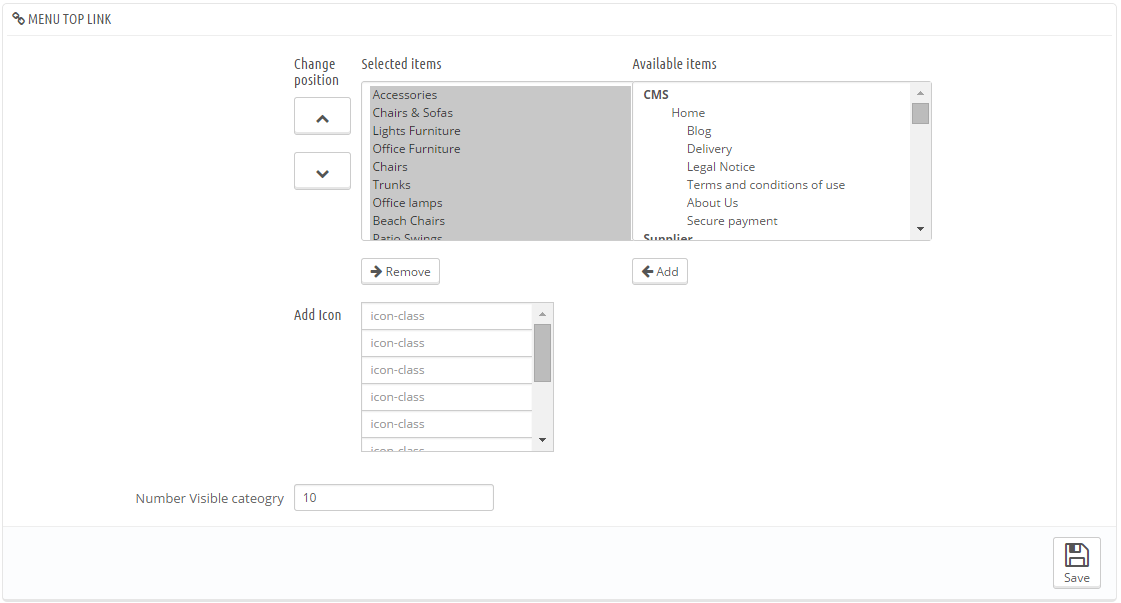Click the first icon-class input field
Viewport: 1121px width, 603px height.
pos(447,316)
